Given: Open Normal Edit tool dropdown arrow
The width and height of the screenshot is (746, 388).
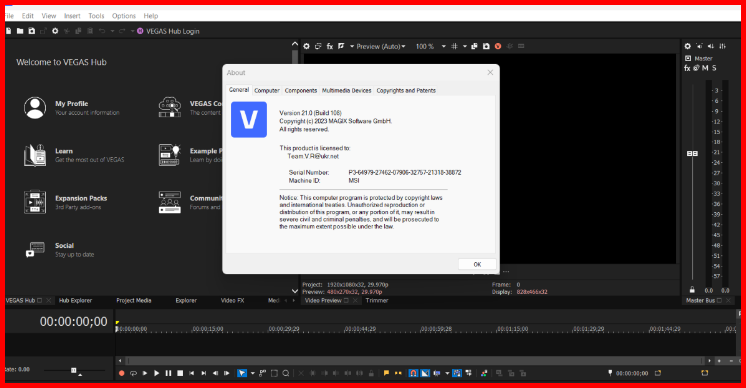Looking at the screenshot, I should click(x=253, y=373).
